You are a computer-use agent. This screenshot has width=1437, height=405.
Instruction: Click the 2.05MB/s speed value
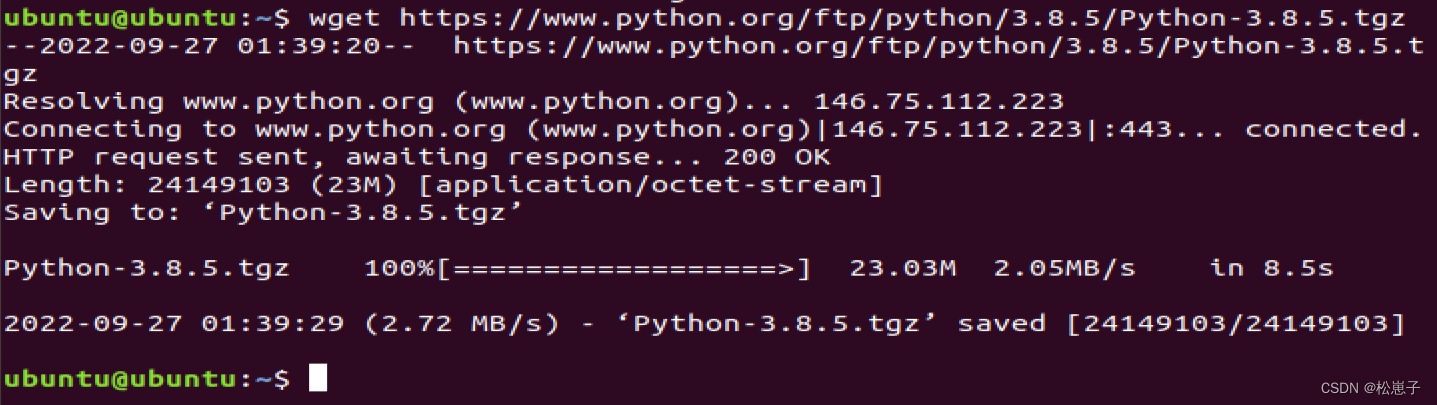(1064, 268)
